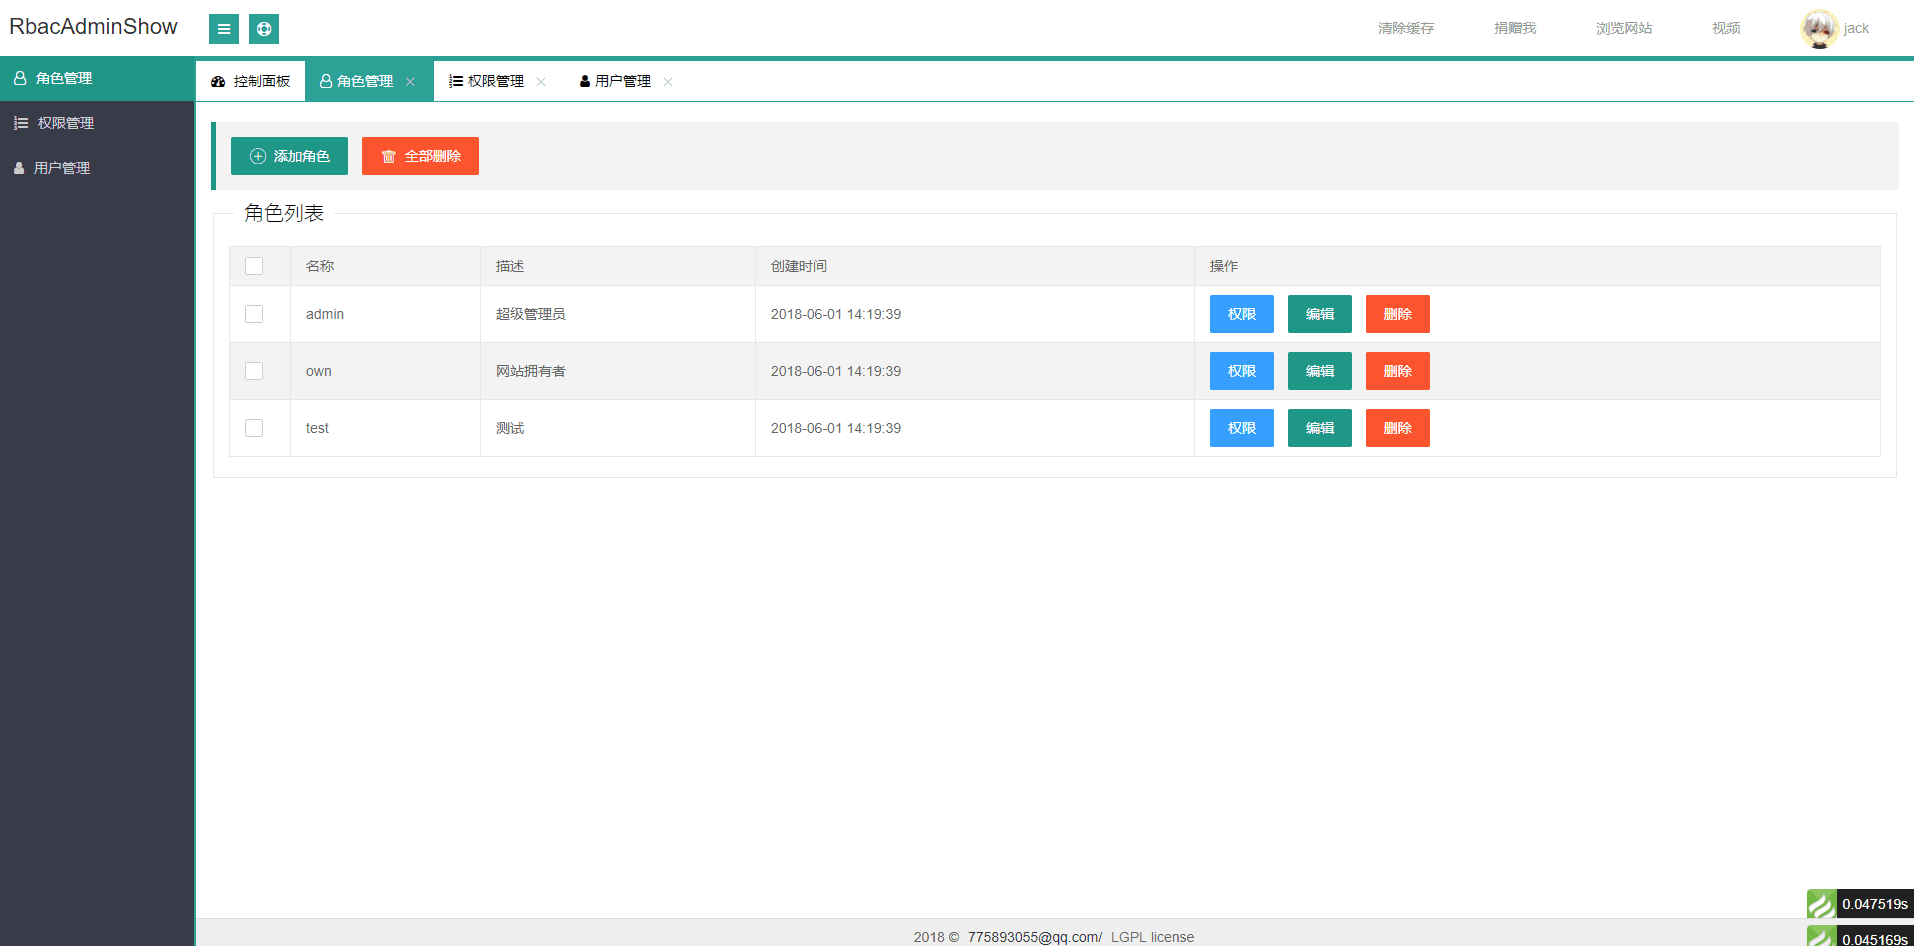Delete the test role with 删除

tap(1397, 428)
